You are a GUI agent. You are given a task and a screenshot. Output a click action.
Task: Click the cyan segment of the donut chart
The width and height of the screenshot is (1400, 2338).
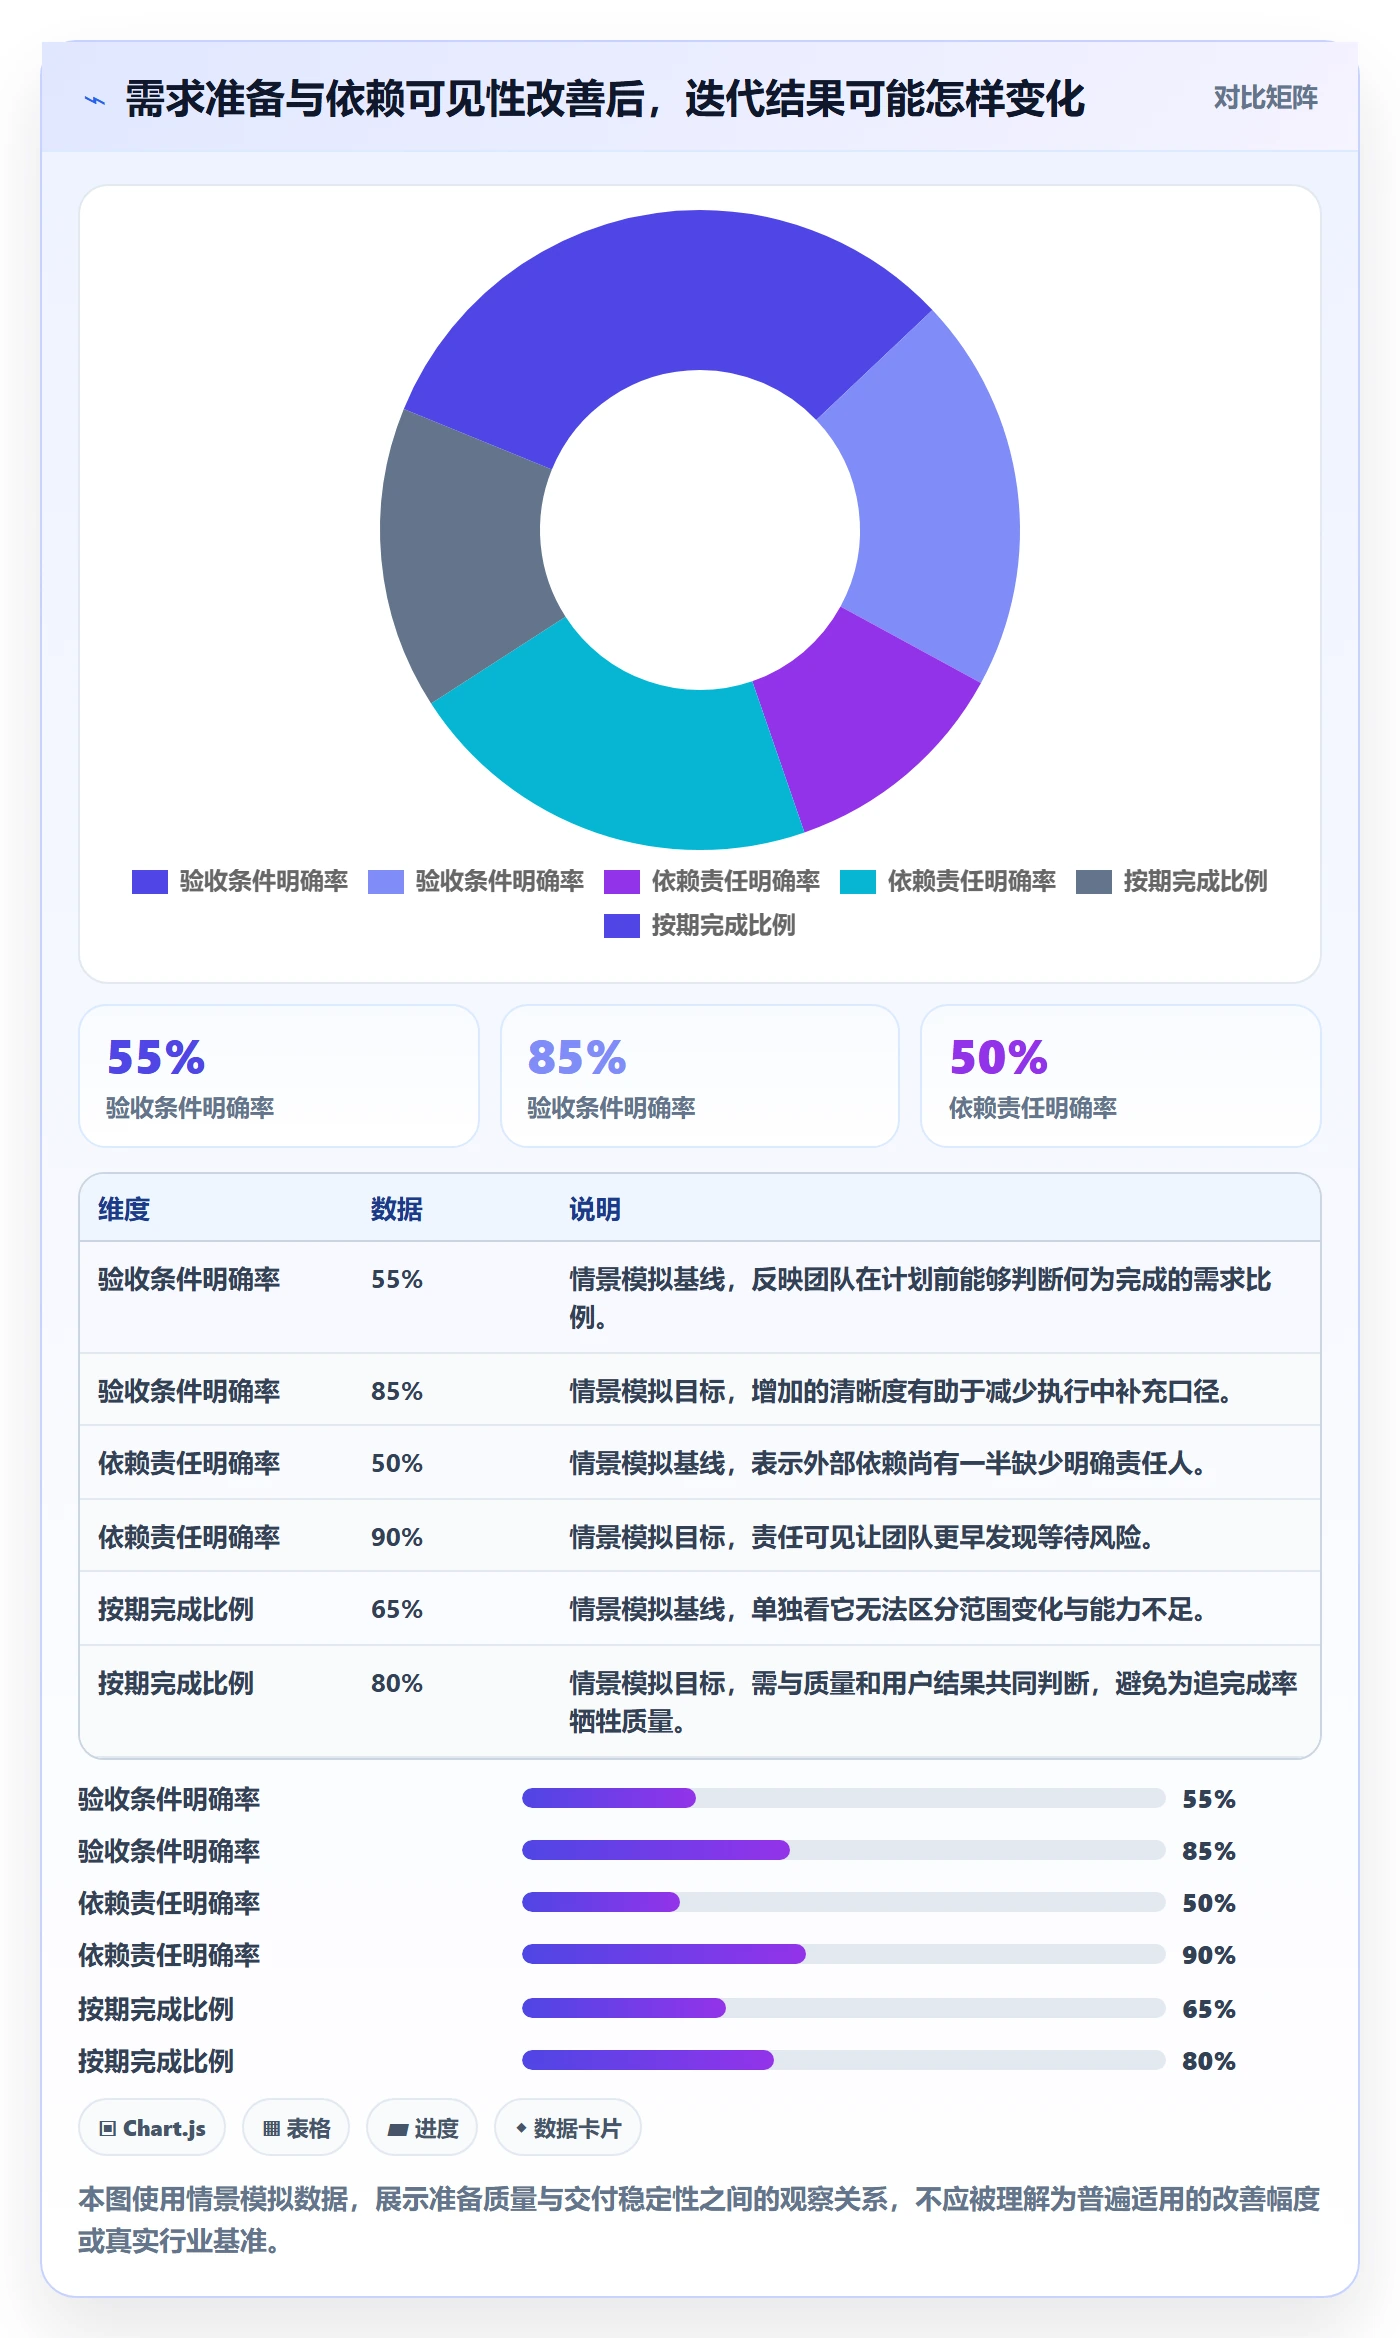pyautogui.click(x=630, y=750)
